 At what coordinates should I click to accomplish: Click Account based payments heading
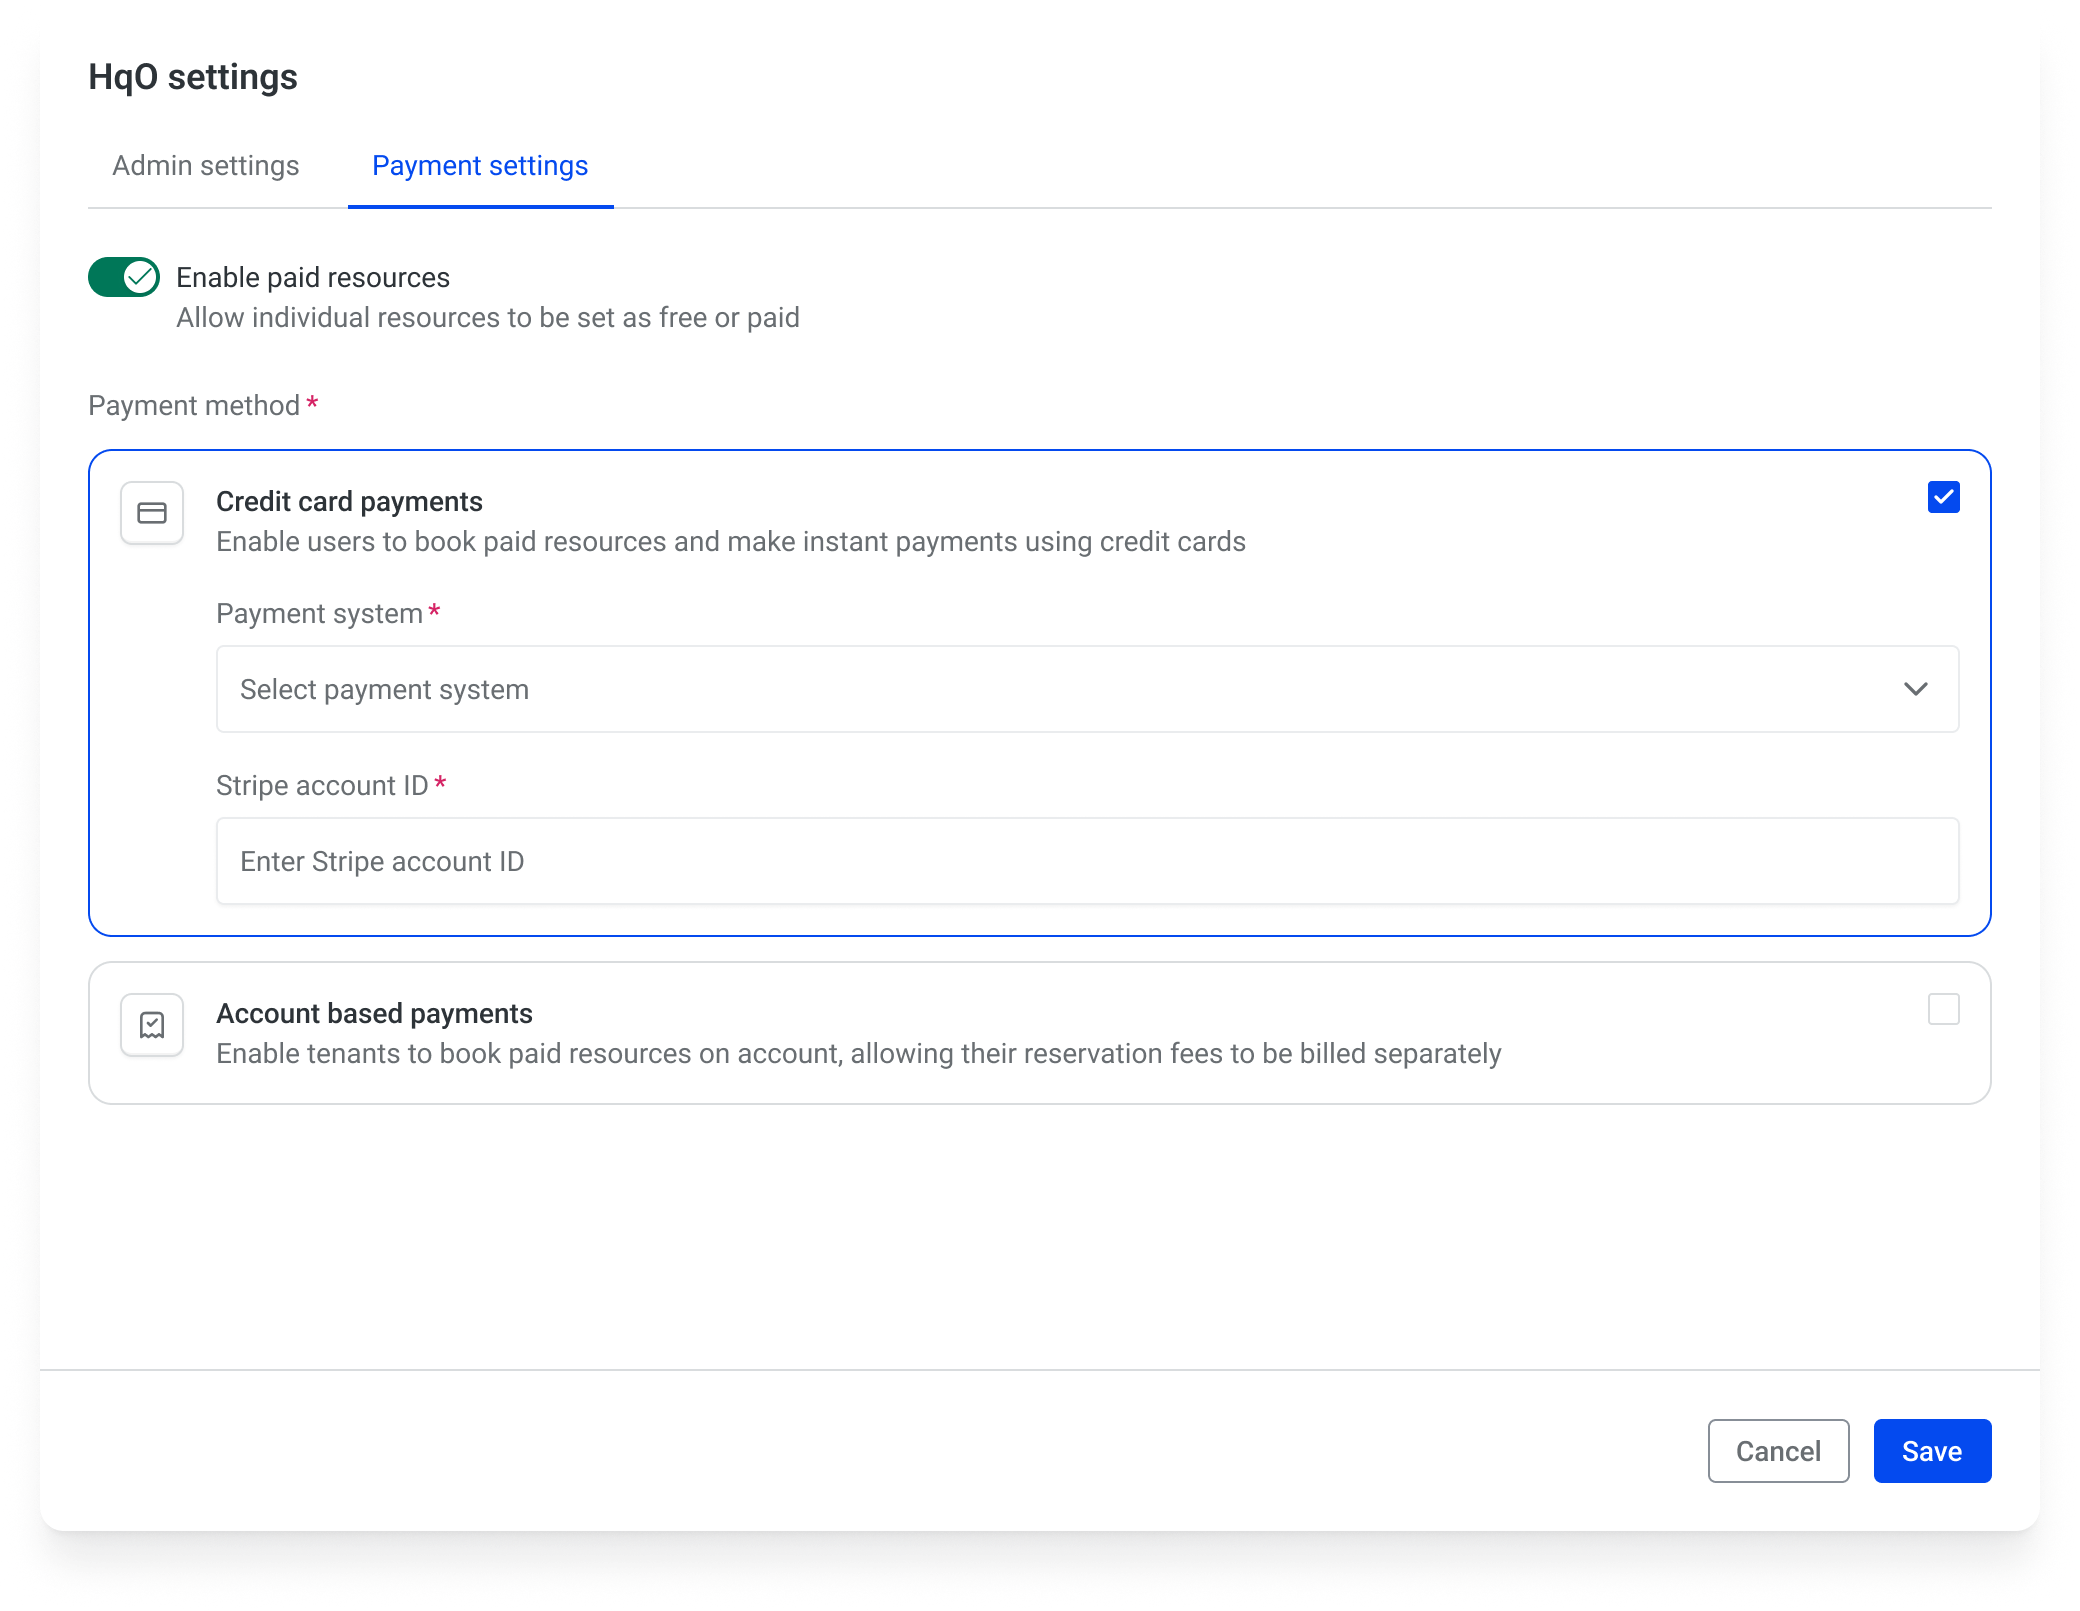pyautogui.click(x=374, y=1013)
